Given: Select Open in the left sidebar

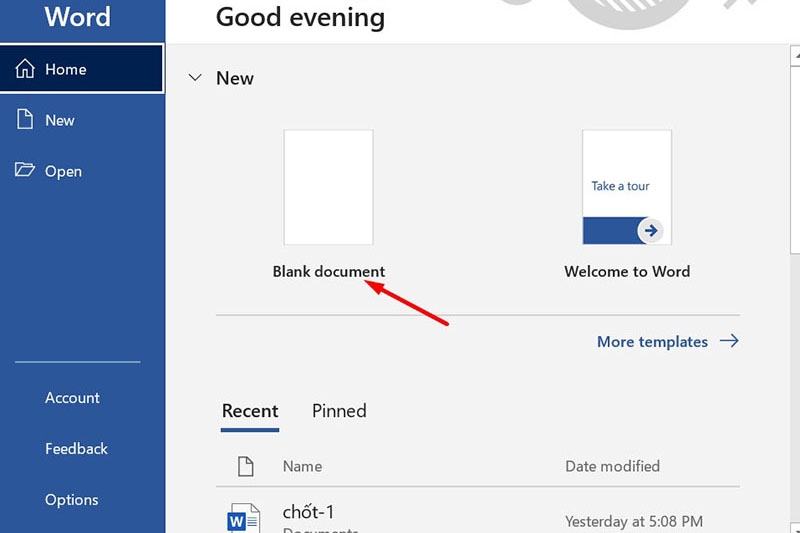Looking at the screenshot, I should 82,171.
